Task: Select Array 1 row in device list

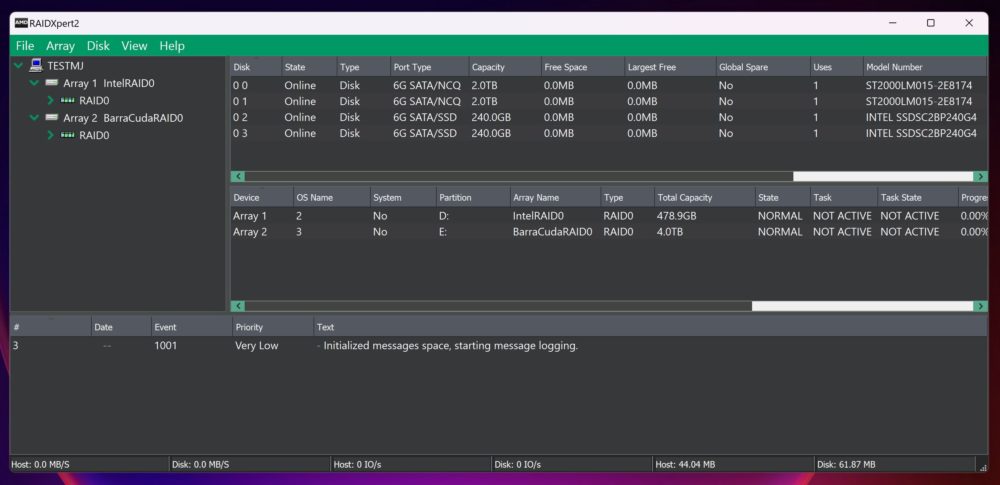Action: (x=608, y=216)
